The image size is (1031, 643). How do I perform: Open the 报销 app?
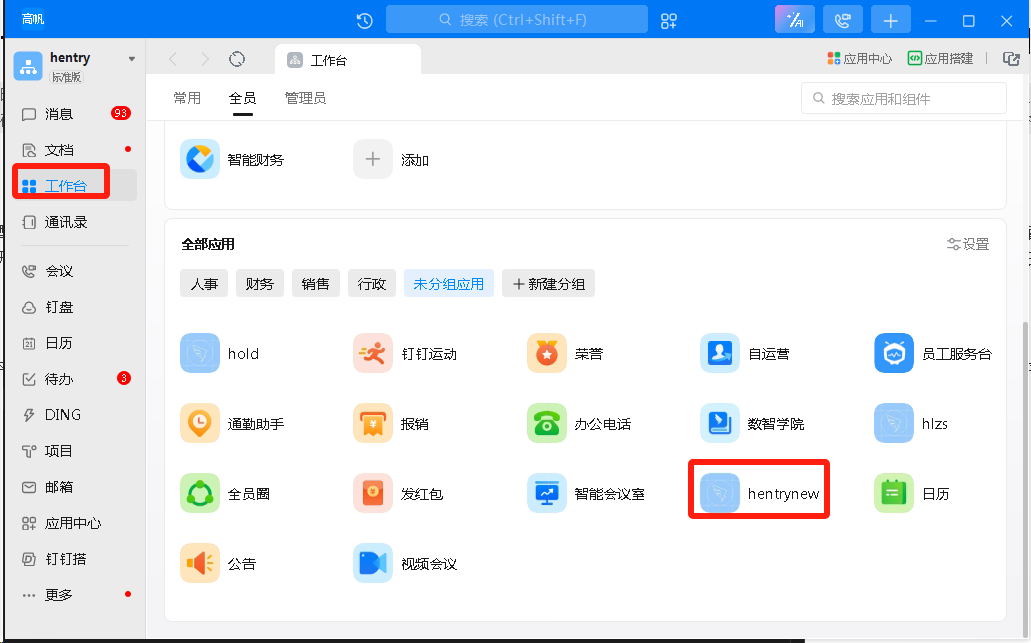pyautogui.click(x=373, y=423)
